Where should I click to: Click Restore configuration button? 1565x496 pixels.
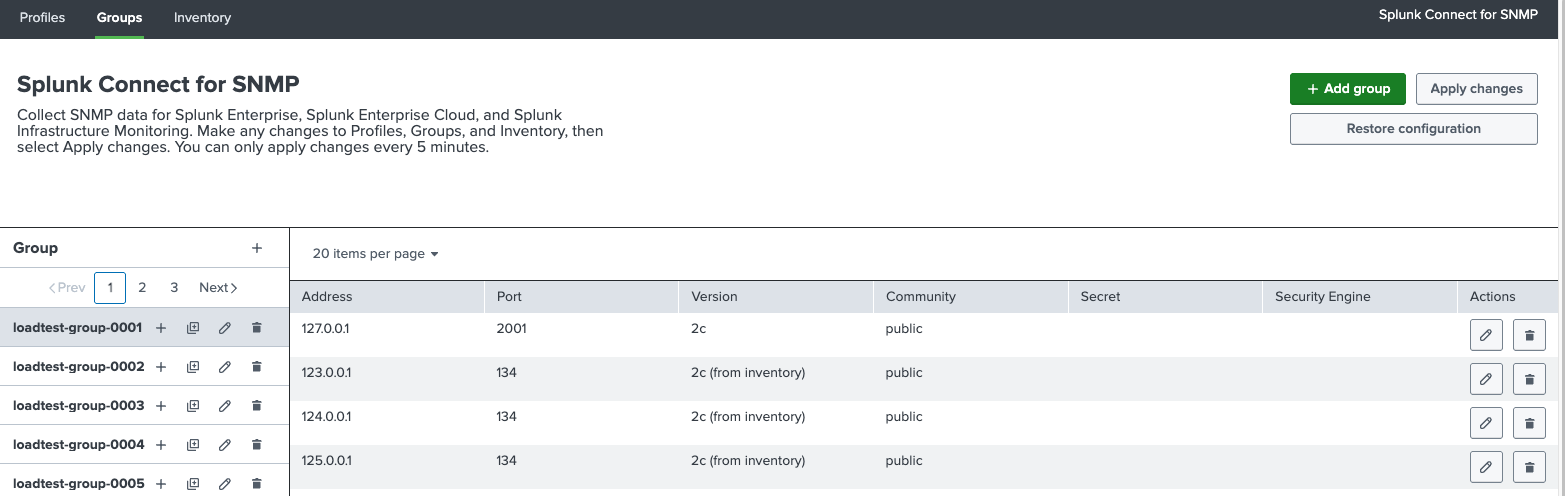point(1413,129)
